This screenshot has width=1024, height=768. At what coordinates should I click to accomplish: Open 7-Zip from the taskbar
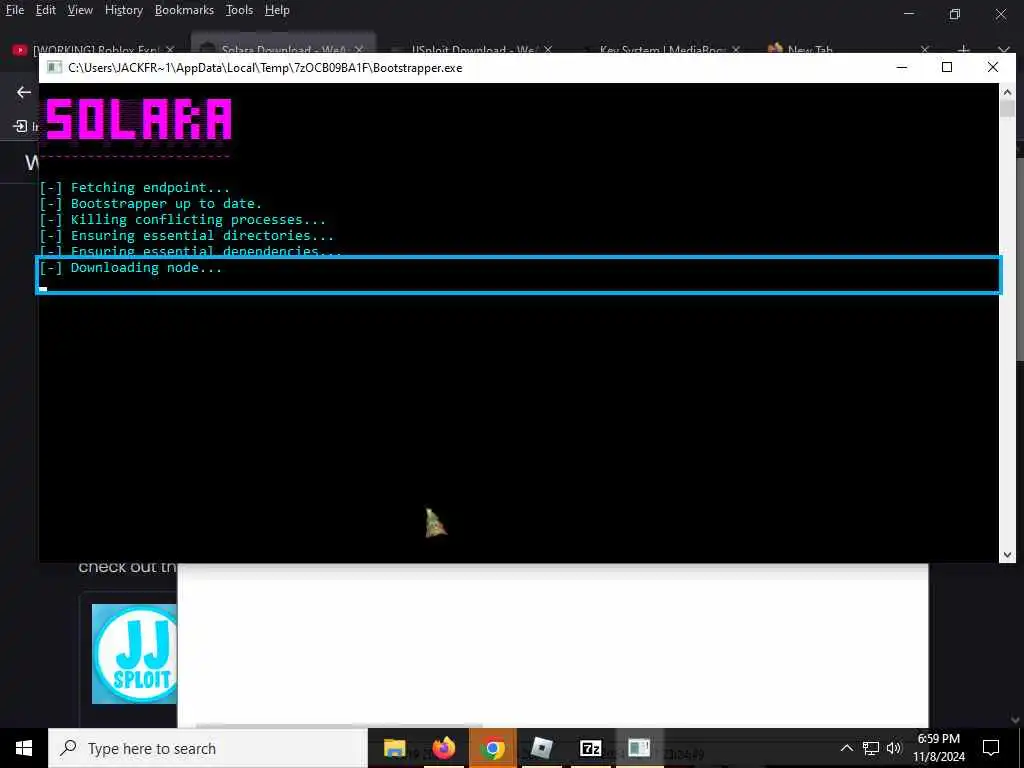(x=590, y=748)
